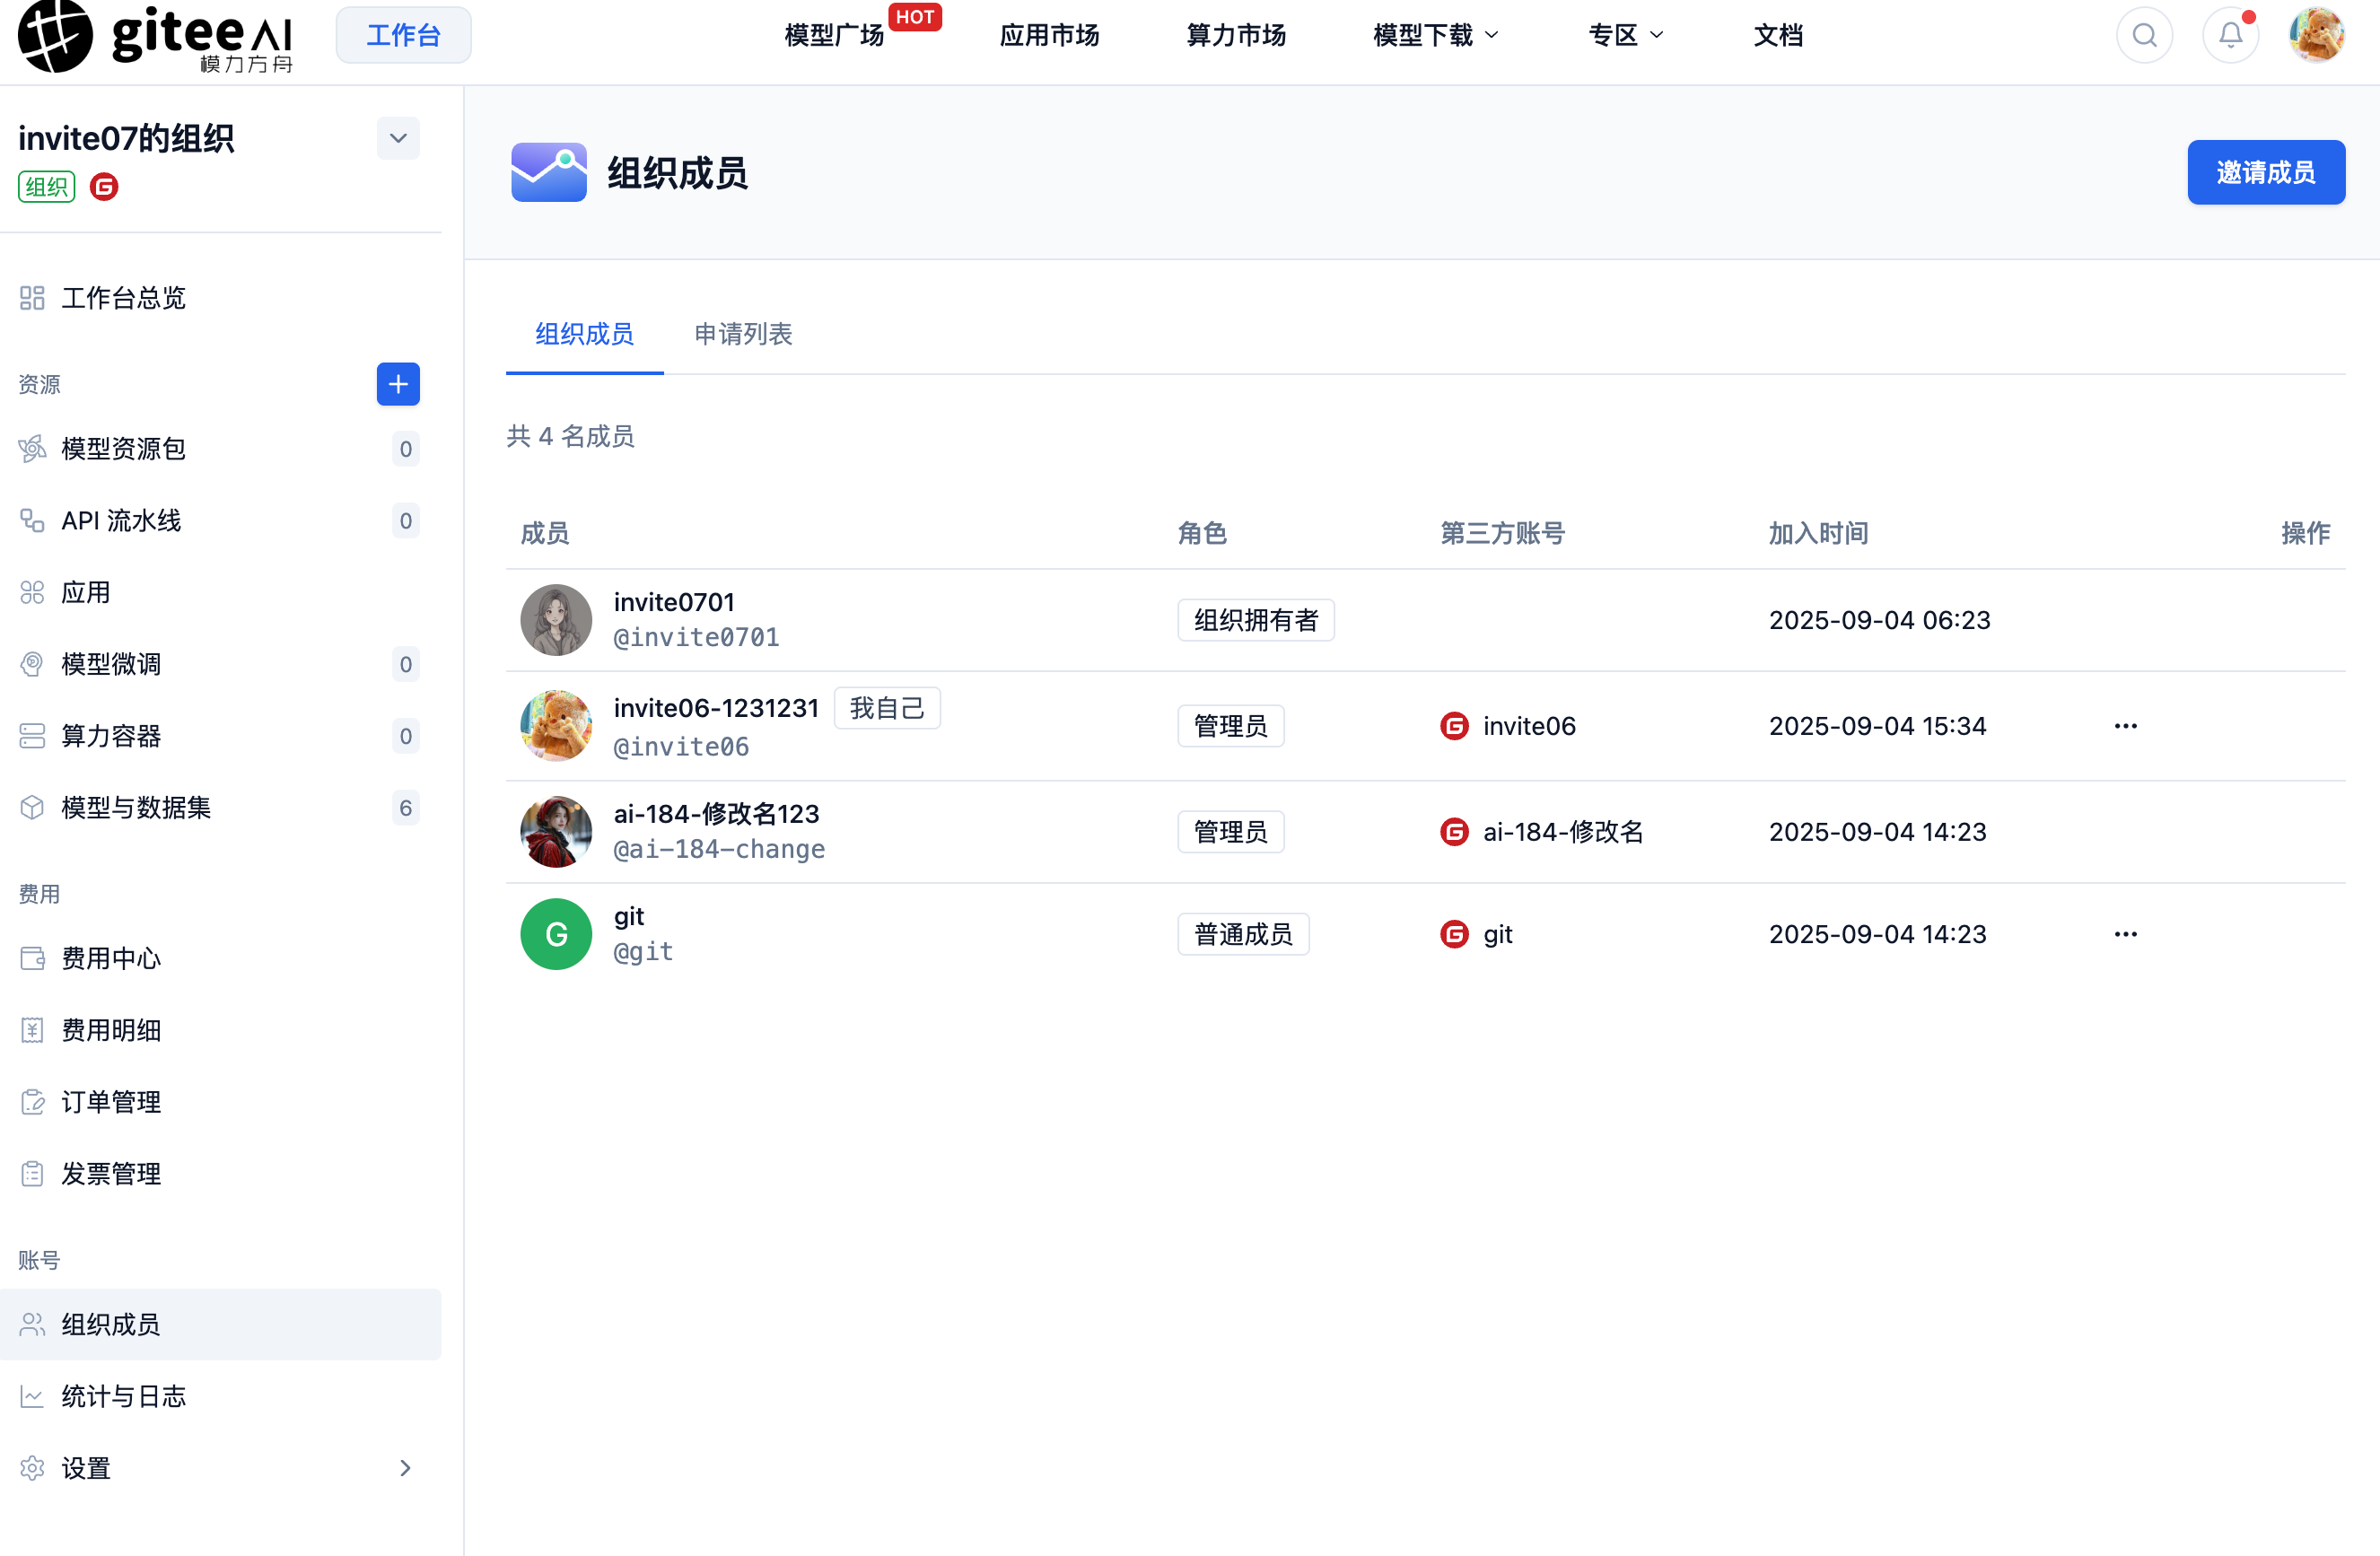
Task: Open the user avatar menu
Action: point(2316,35)
